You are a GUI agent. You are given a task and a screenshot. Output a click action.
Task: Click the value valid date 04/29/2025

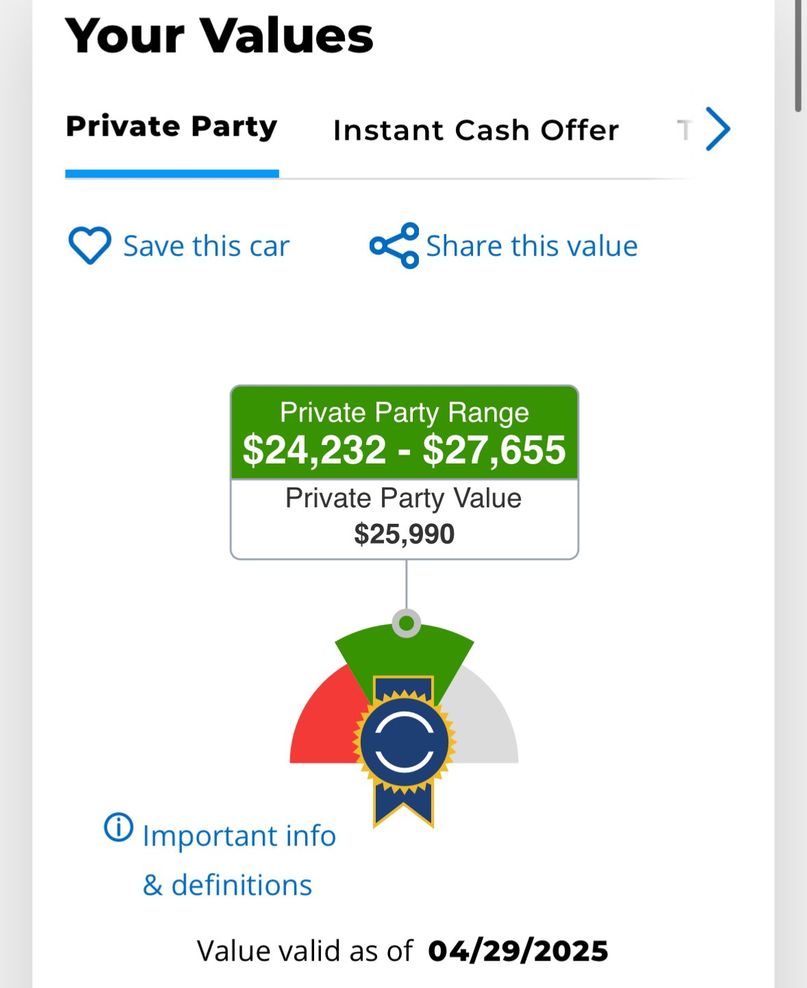pos(518,951)
